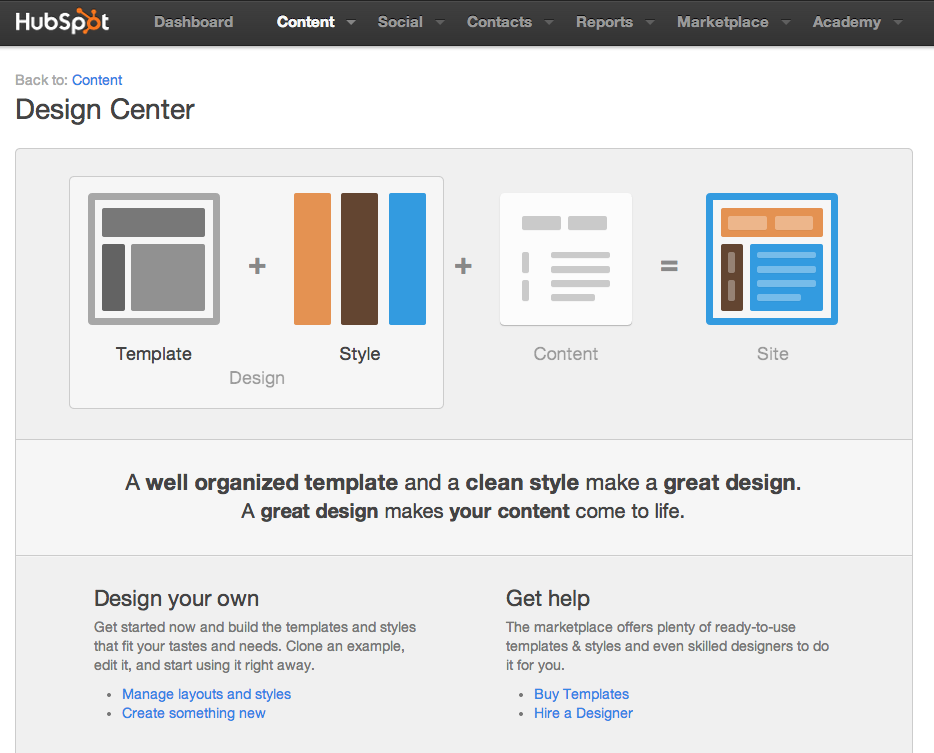Open the Buy Templates link

tap(581, 694)
